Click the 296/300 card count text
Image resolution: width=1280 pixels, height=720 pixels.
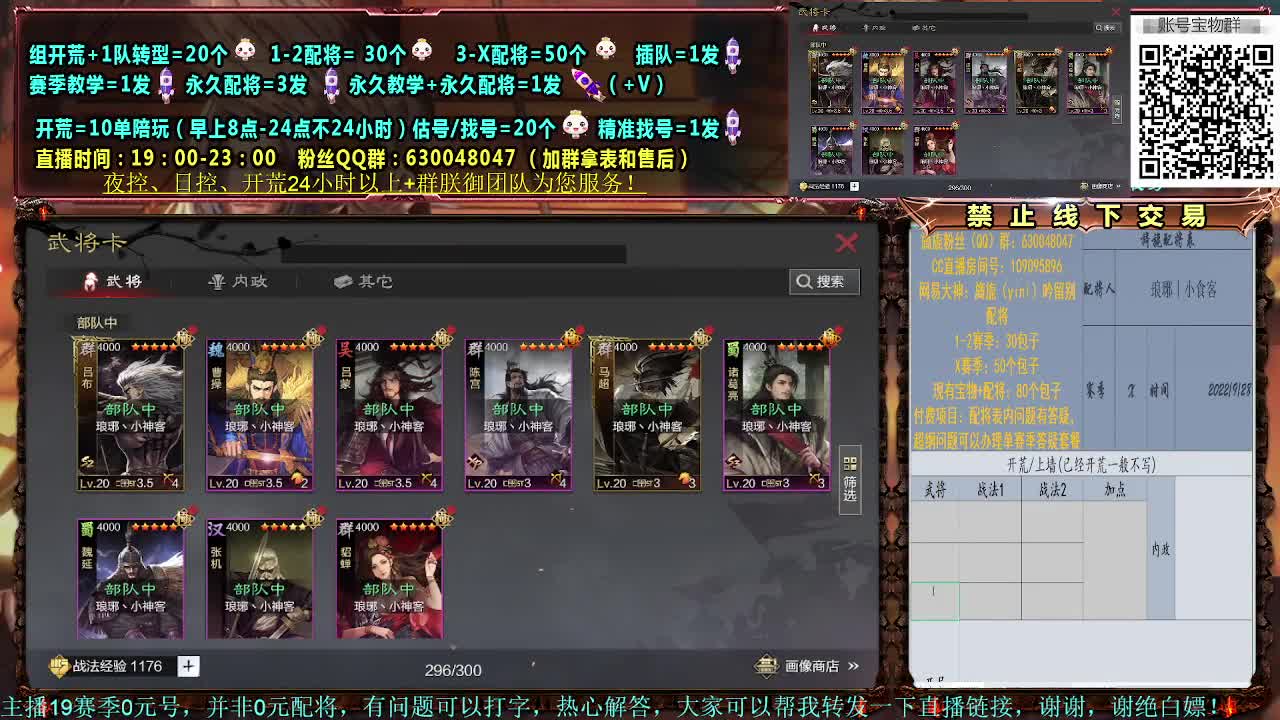point(453,670)
